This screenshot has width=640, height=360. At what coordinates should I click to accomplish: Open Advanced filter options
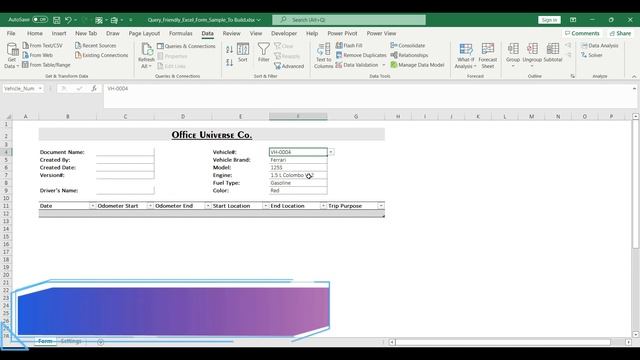point(289,66)
